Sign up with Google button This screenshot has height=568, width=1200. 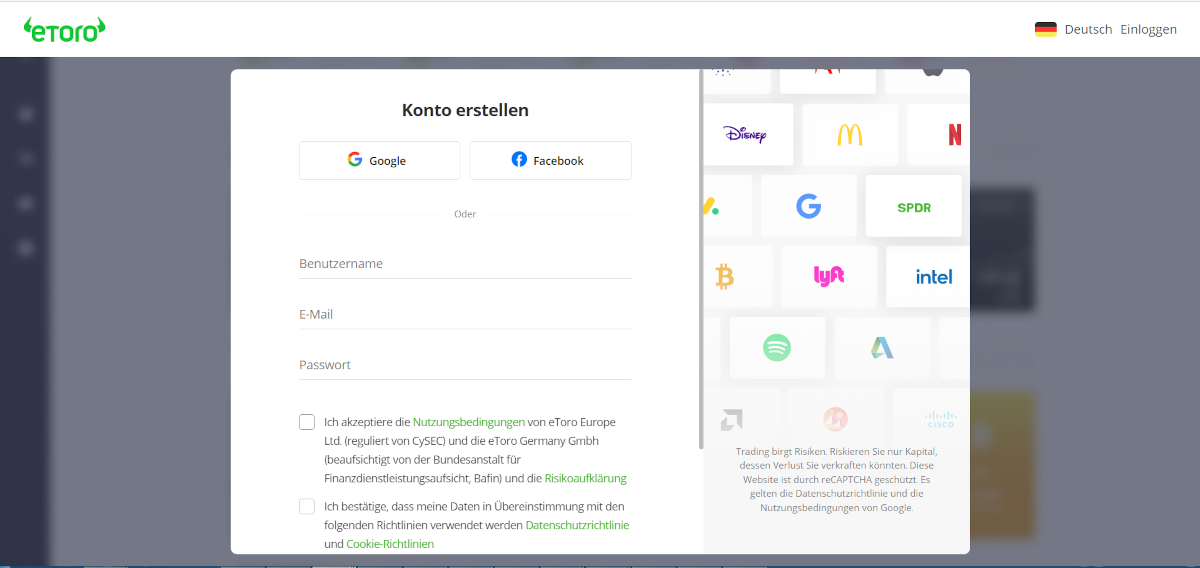(x=380, y=160)
